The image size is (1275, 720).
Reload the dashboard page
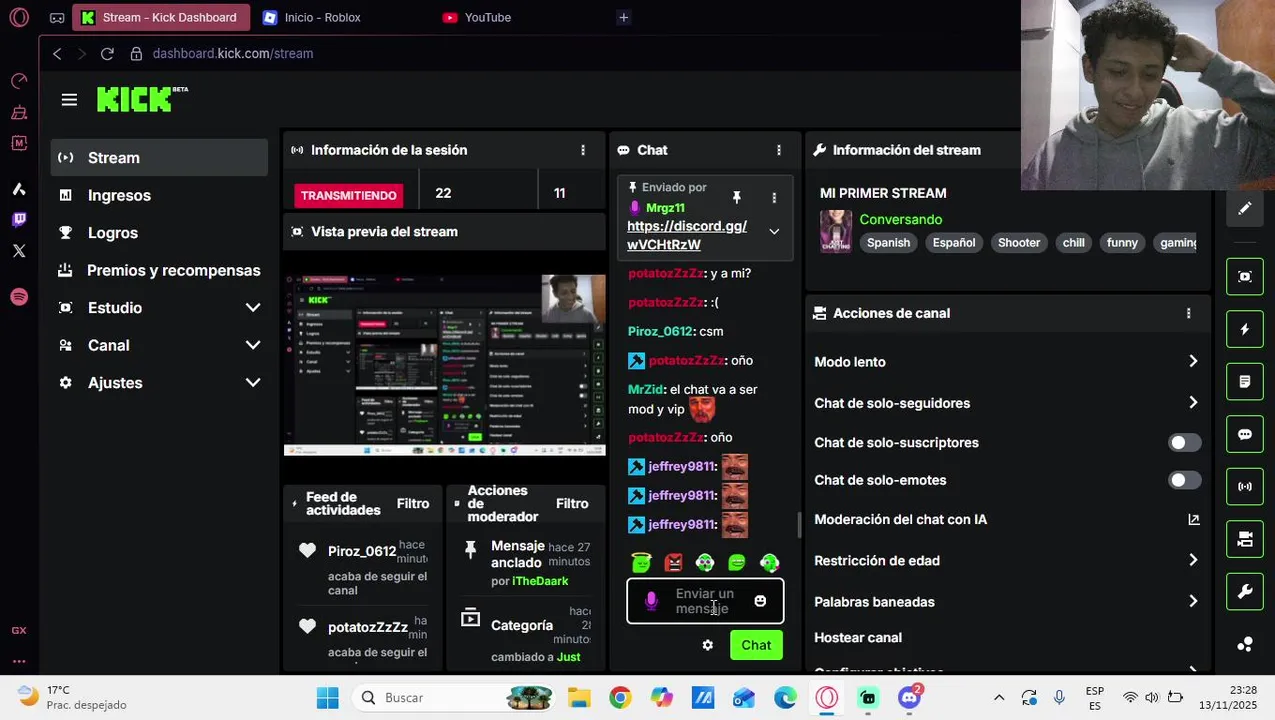pos(107,54)
